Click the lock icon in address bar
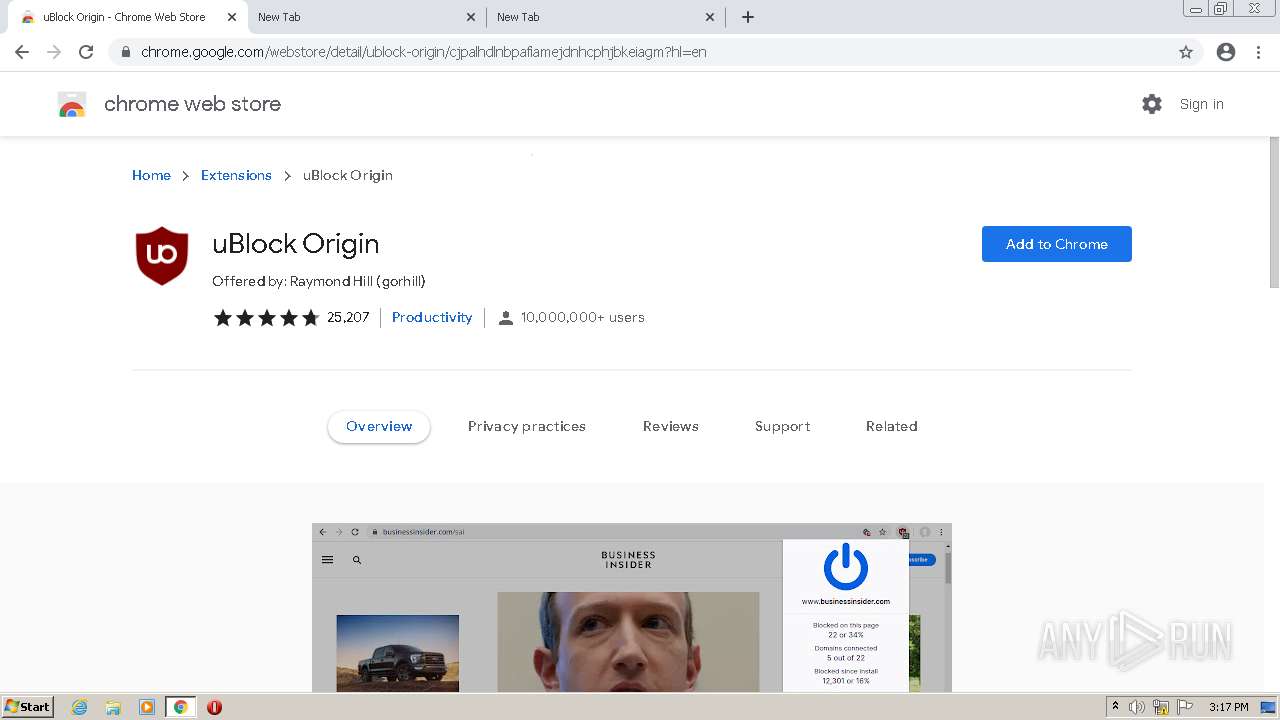The image size is (1280, 720). coord(126,52)
